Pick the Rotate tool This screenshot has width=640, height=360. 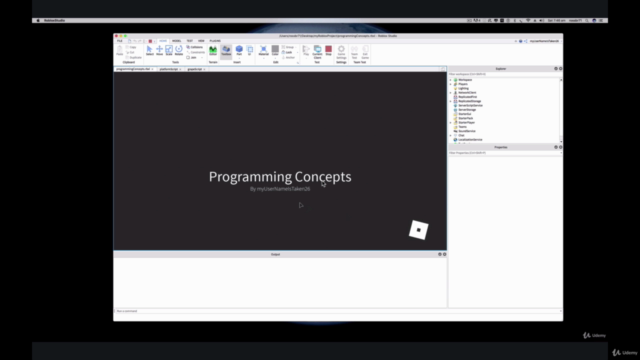pyautogui.click(x=179, y=51)
